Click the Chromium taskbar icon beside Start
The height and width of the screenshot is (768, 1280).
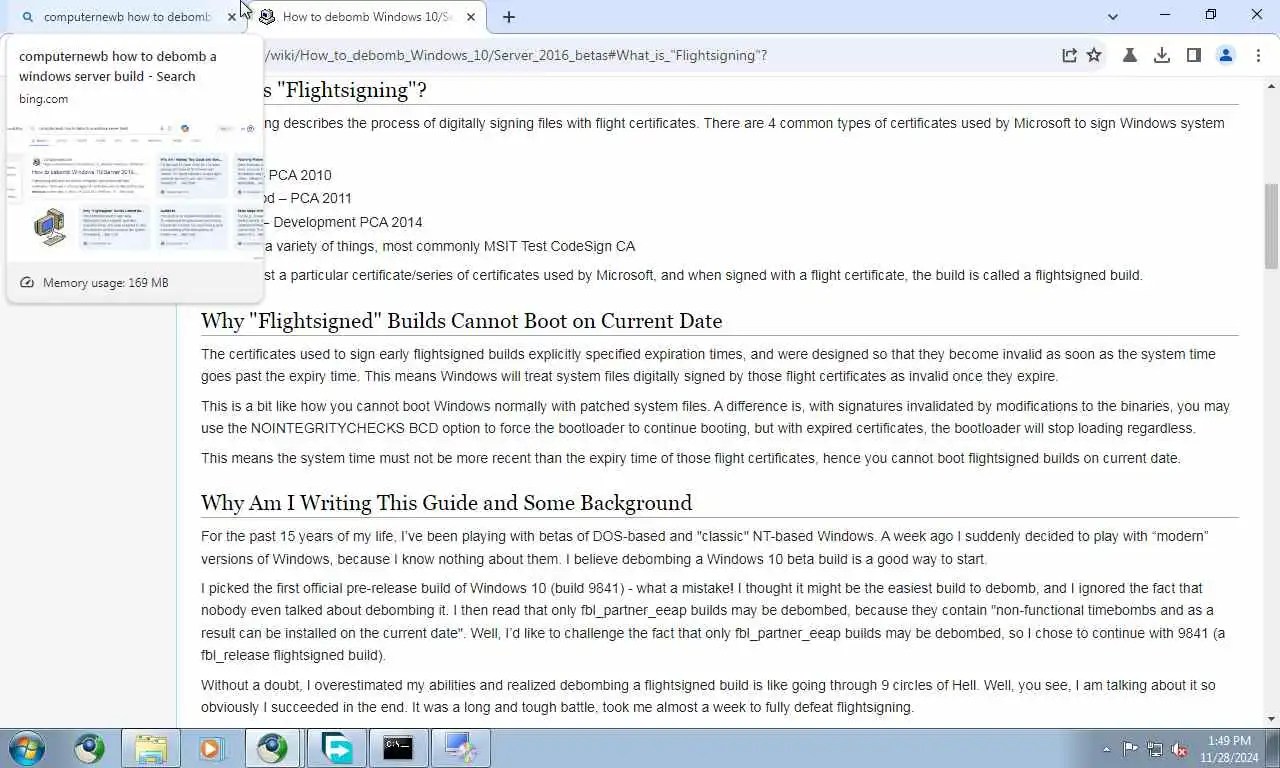point(89,748)
